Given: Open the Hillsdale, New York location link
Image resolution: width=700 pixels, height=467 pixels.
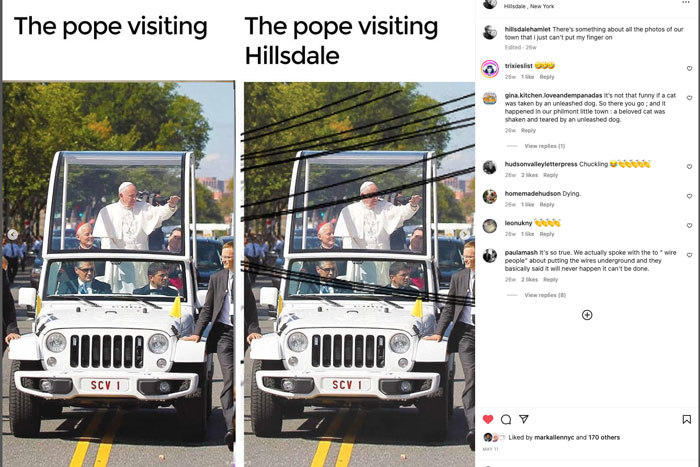Looking at the screenshot, I should pos(529,6).
